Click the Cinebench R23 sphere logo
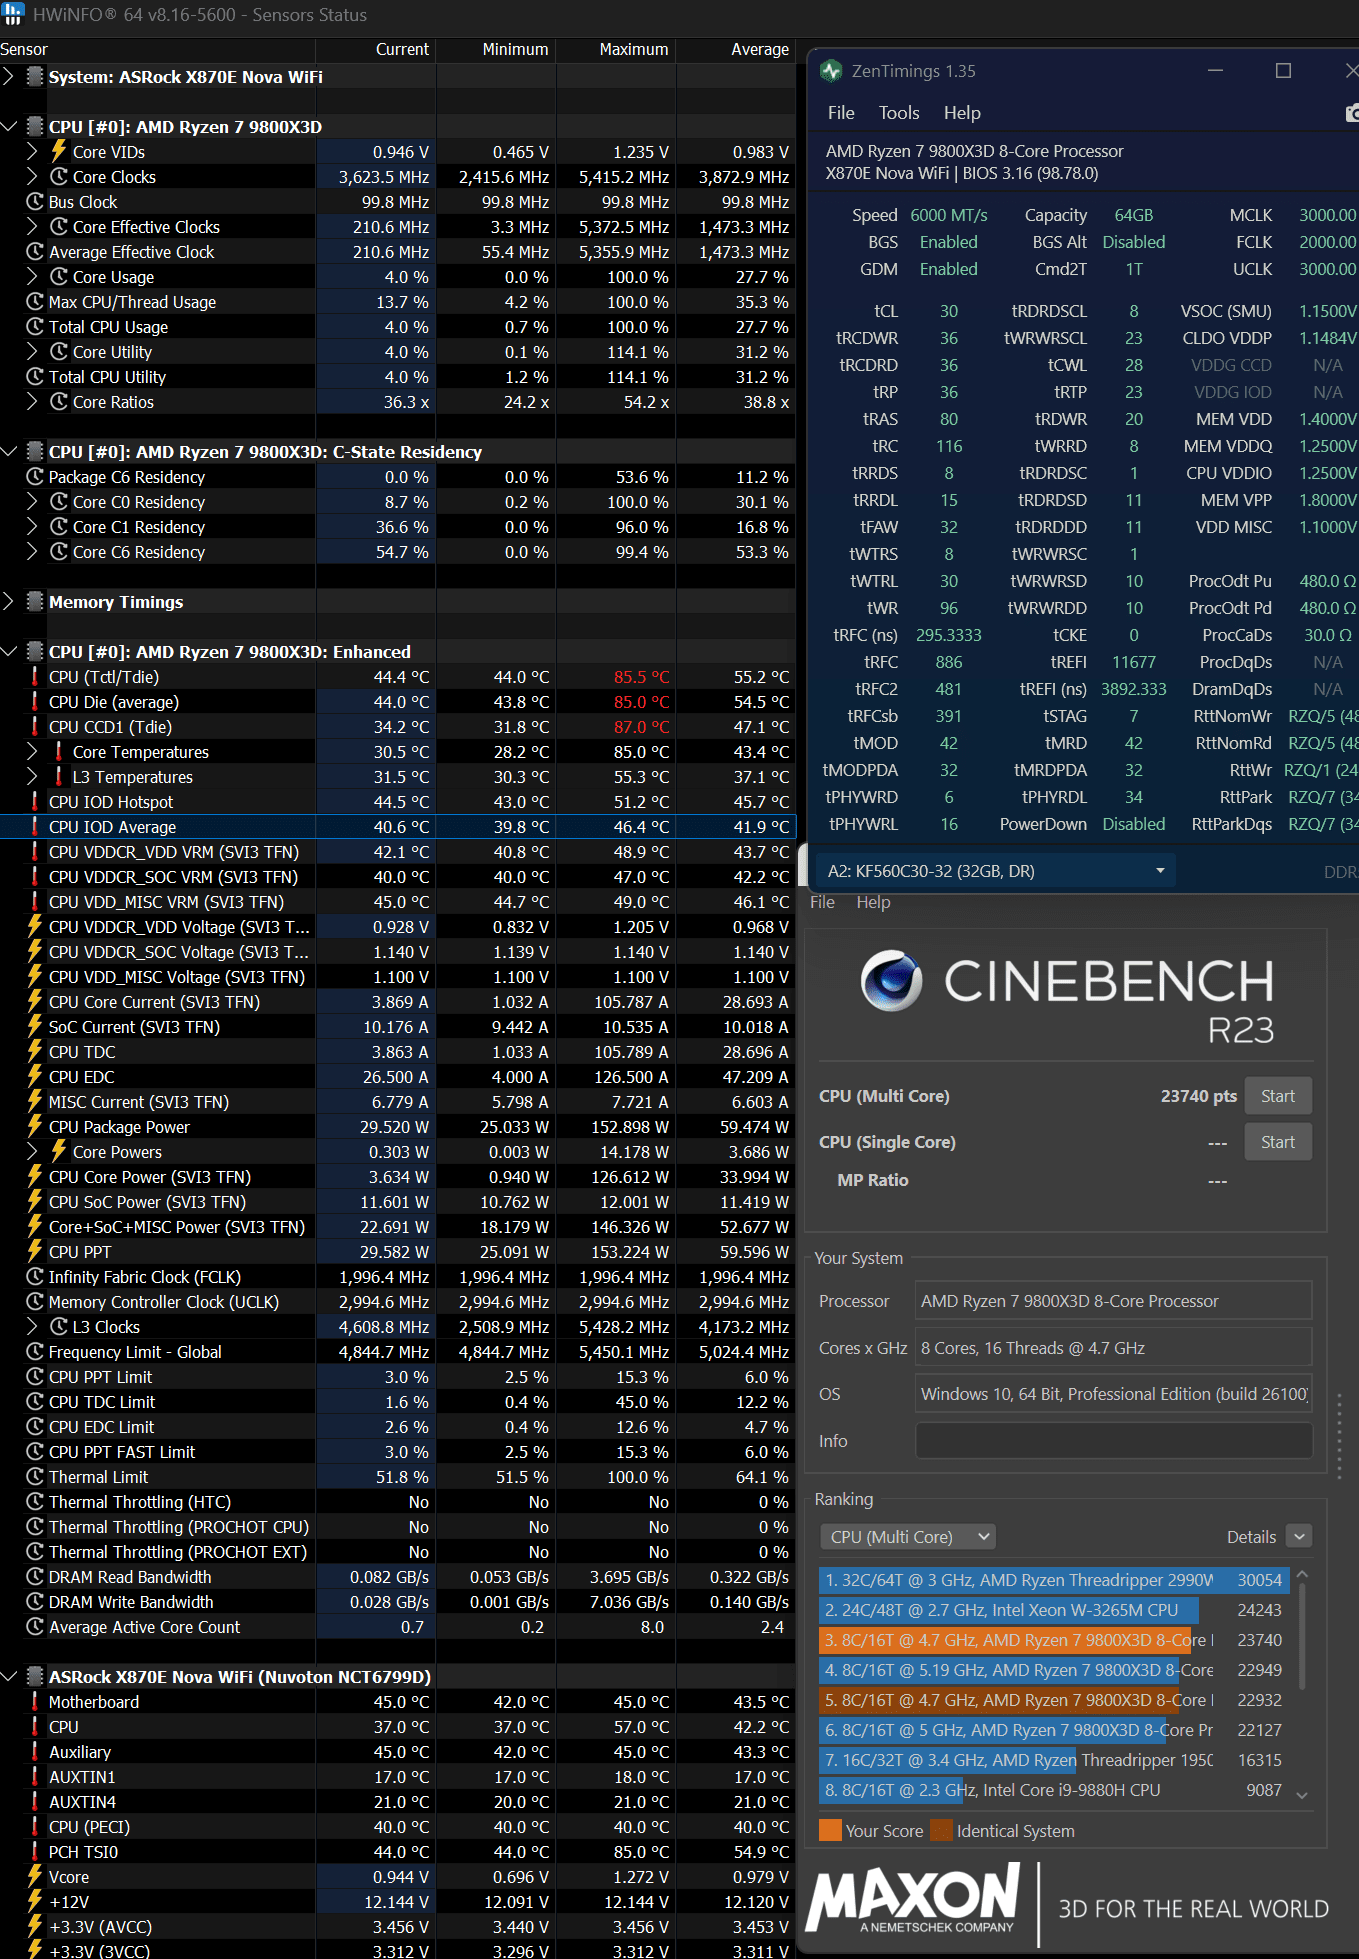Image resolution: width=1359 pixels, height=1959 pixels. pos(891,981)
